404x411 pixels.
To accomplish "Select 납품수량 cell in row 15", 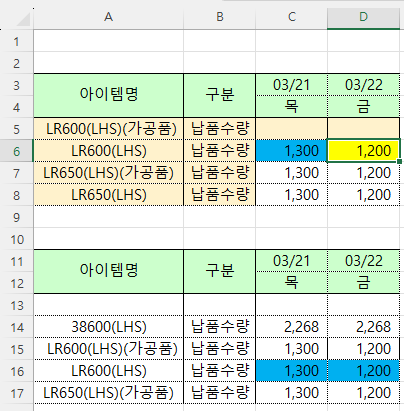I will 220,349.
